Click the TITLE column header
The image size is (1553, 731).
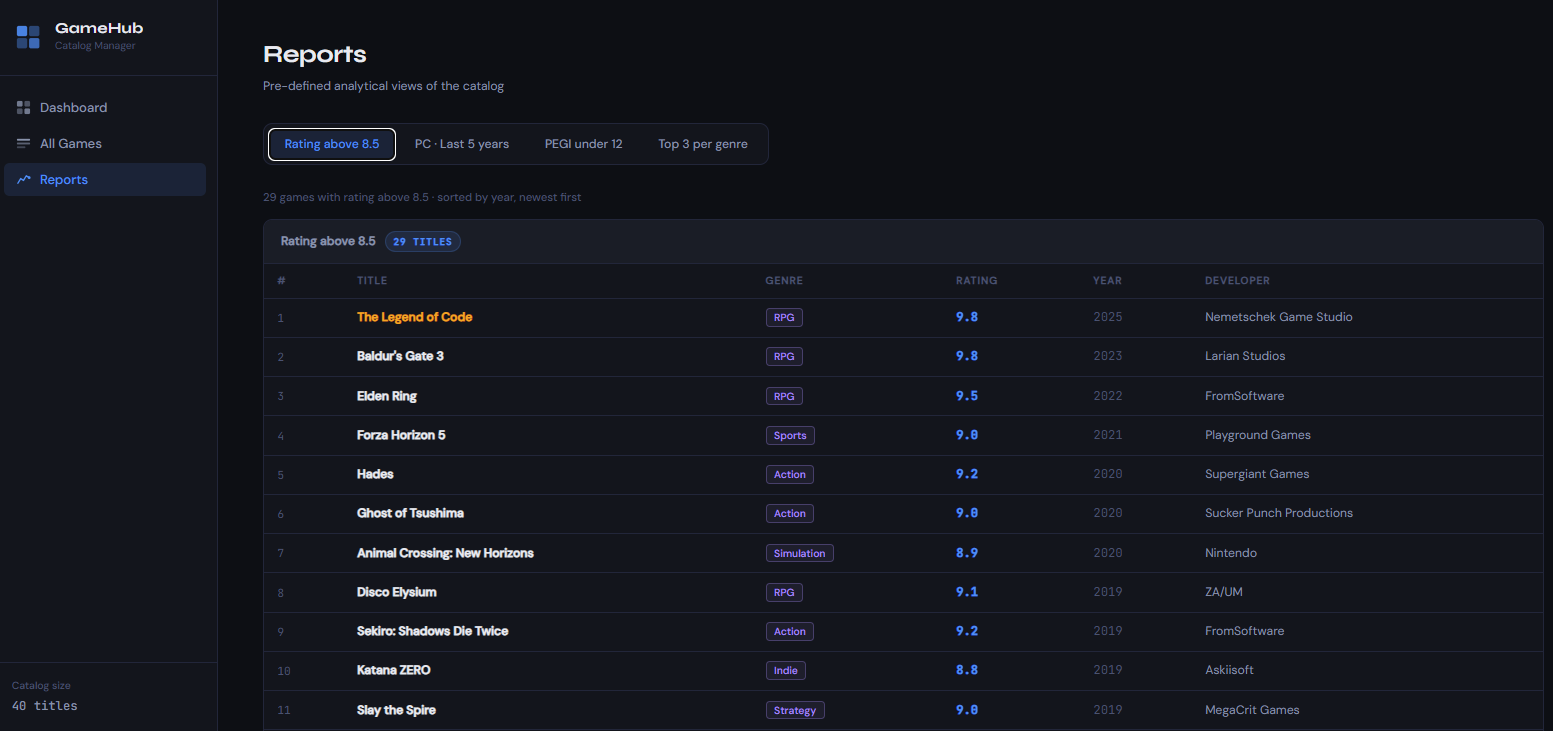pos(372,281)
